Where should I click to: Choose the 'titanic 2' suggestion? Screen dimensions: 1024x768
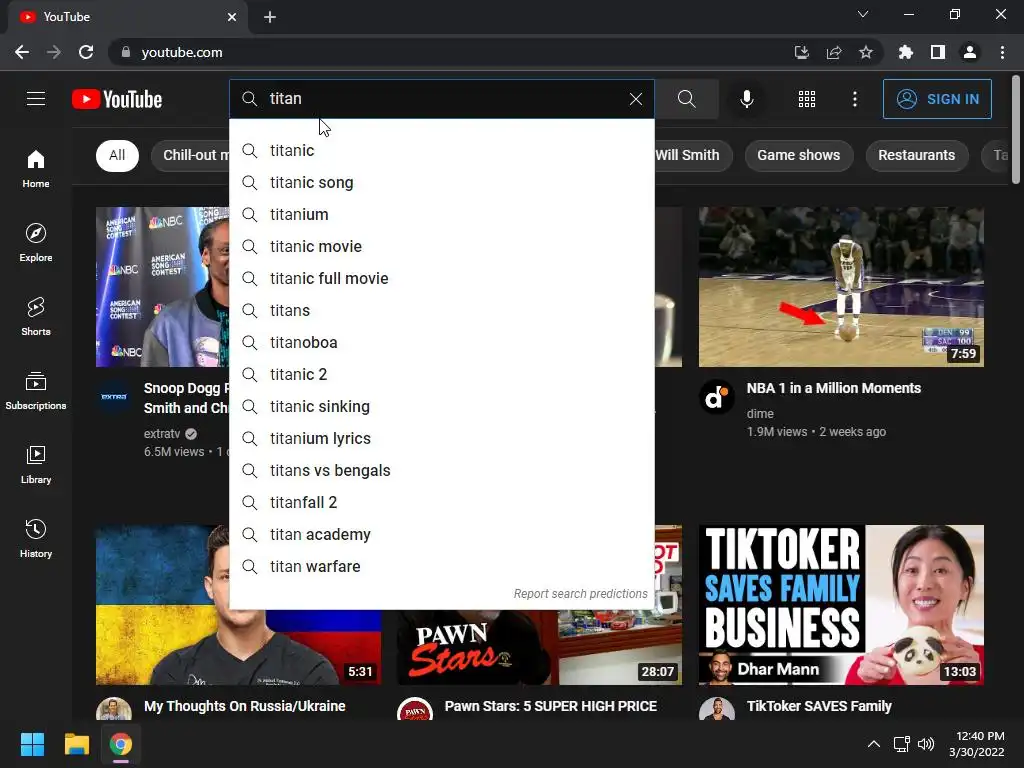441,375
